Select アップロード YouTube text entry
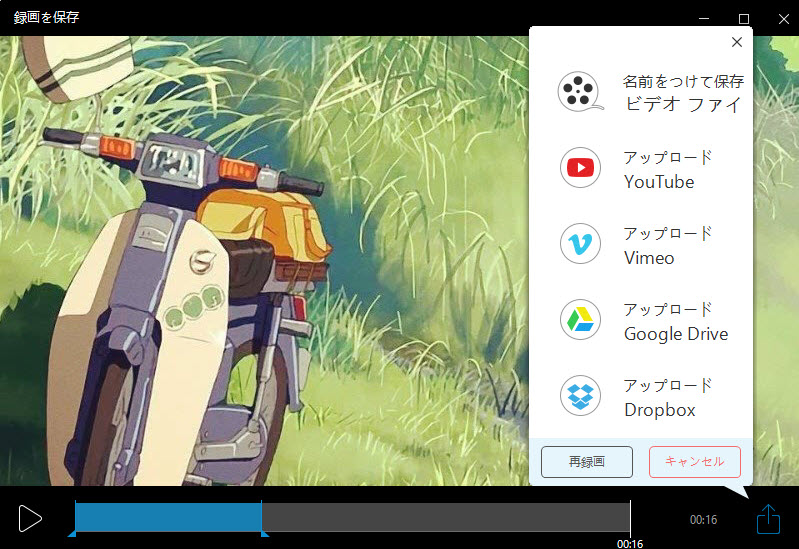799x549 pixels. (668, 170)
